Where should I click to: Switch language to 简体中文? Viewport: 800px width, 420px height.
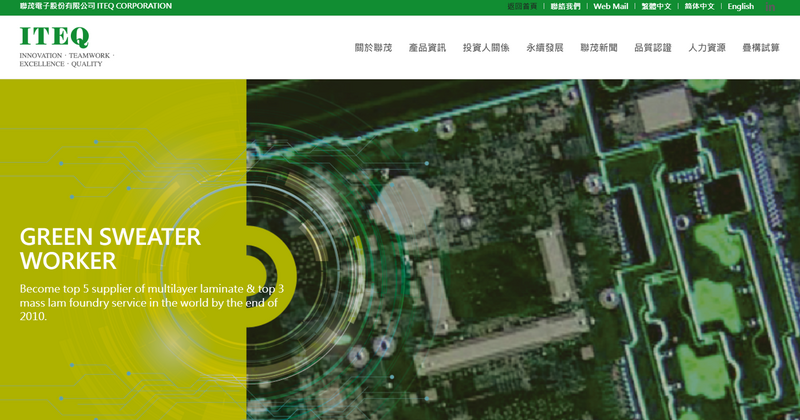point(699,7)
